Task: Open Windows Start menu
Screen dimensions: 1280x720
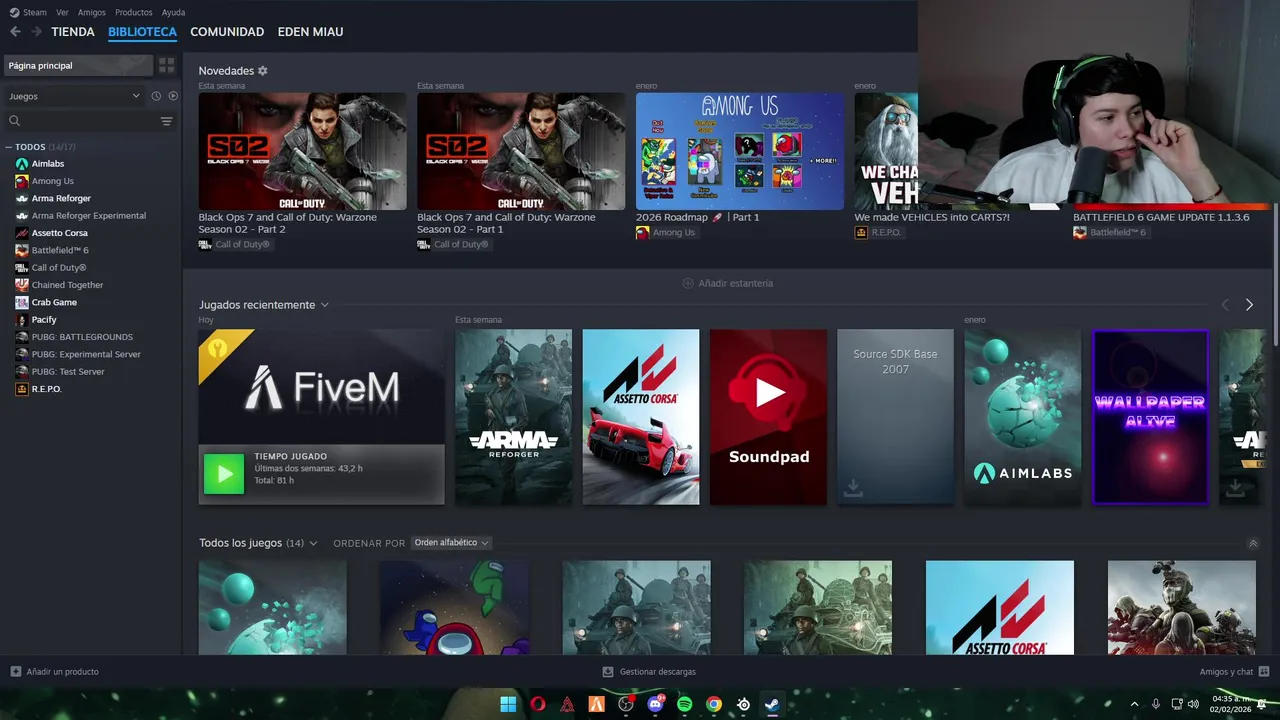Action: [508, 704]
